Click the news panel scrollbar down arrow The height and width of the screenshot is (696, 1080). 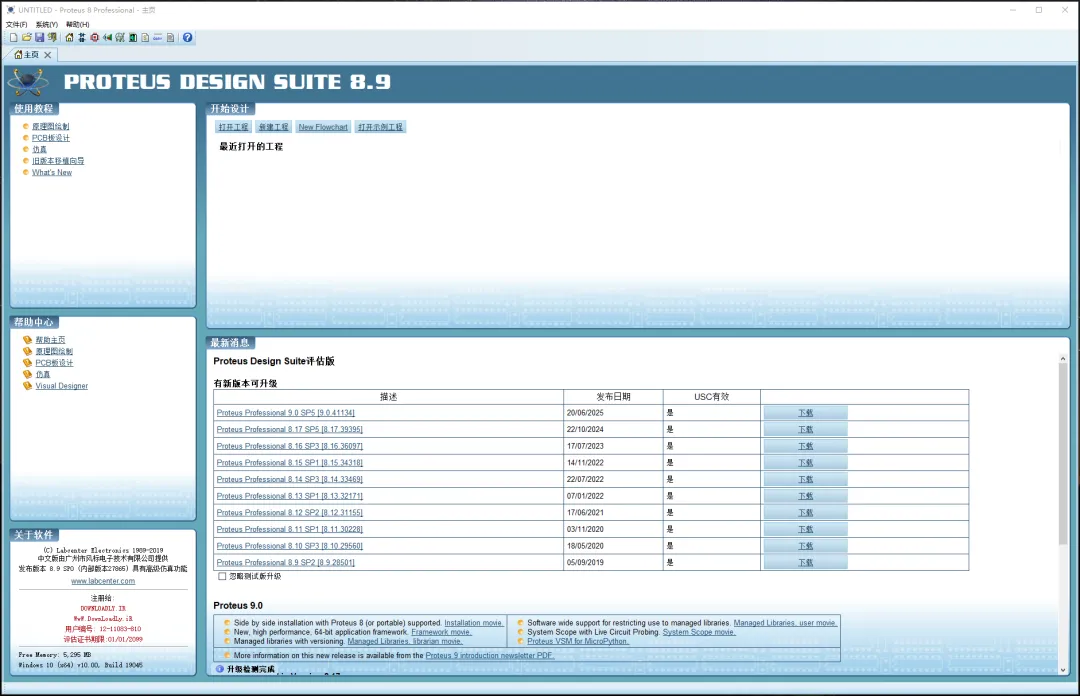pos(1063,670)
